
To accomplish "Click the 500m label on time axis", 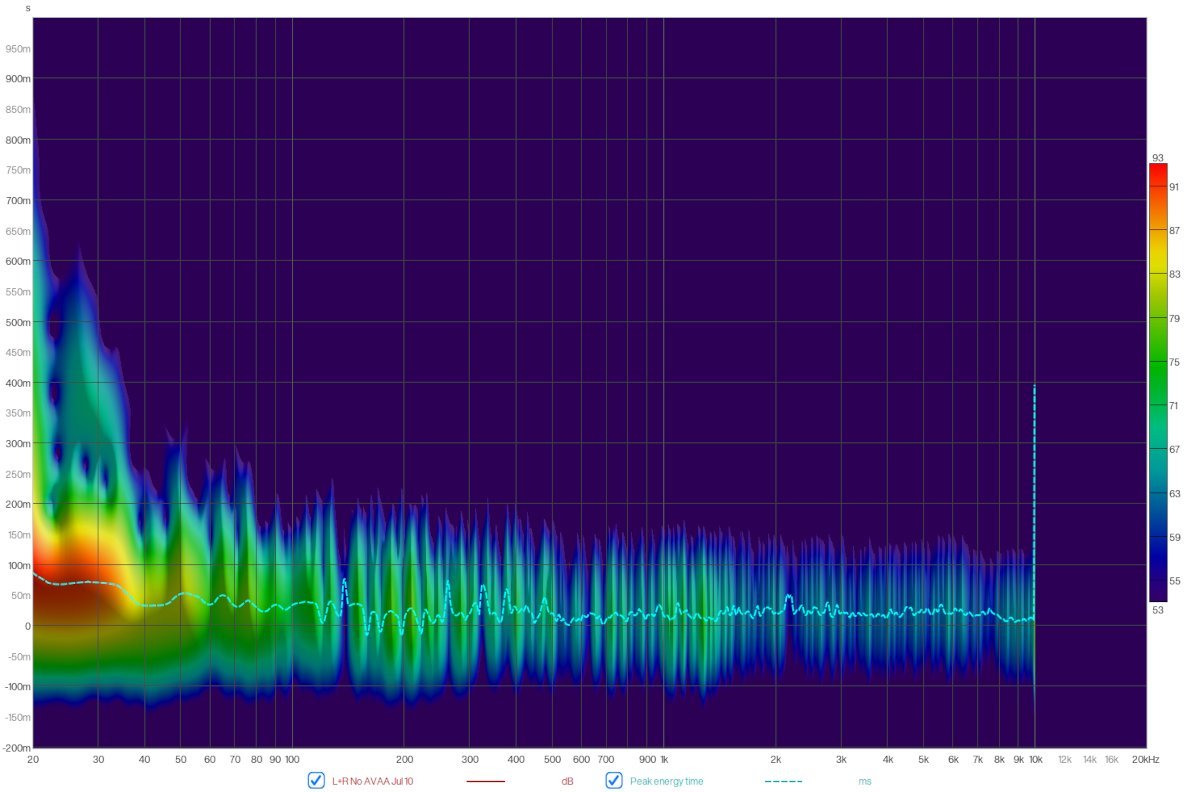I will tap(18, 322).
